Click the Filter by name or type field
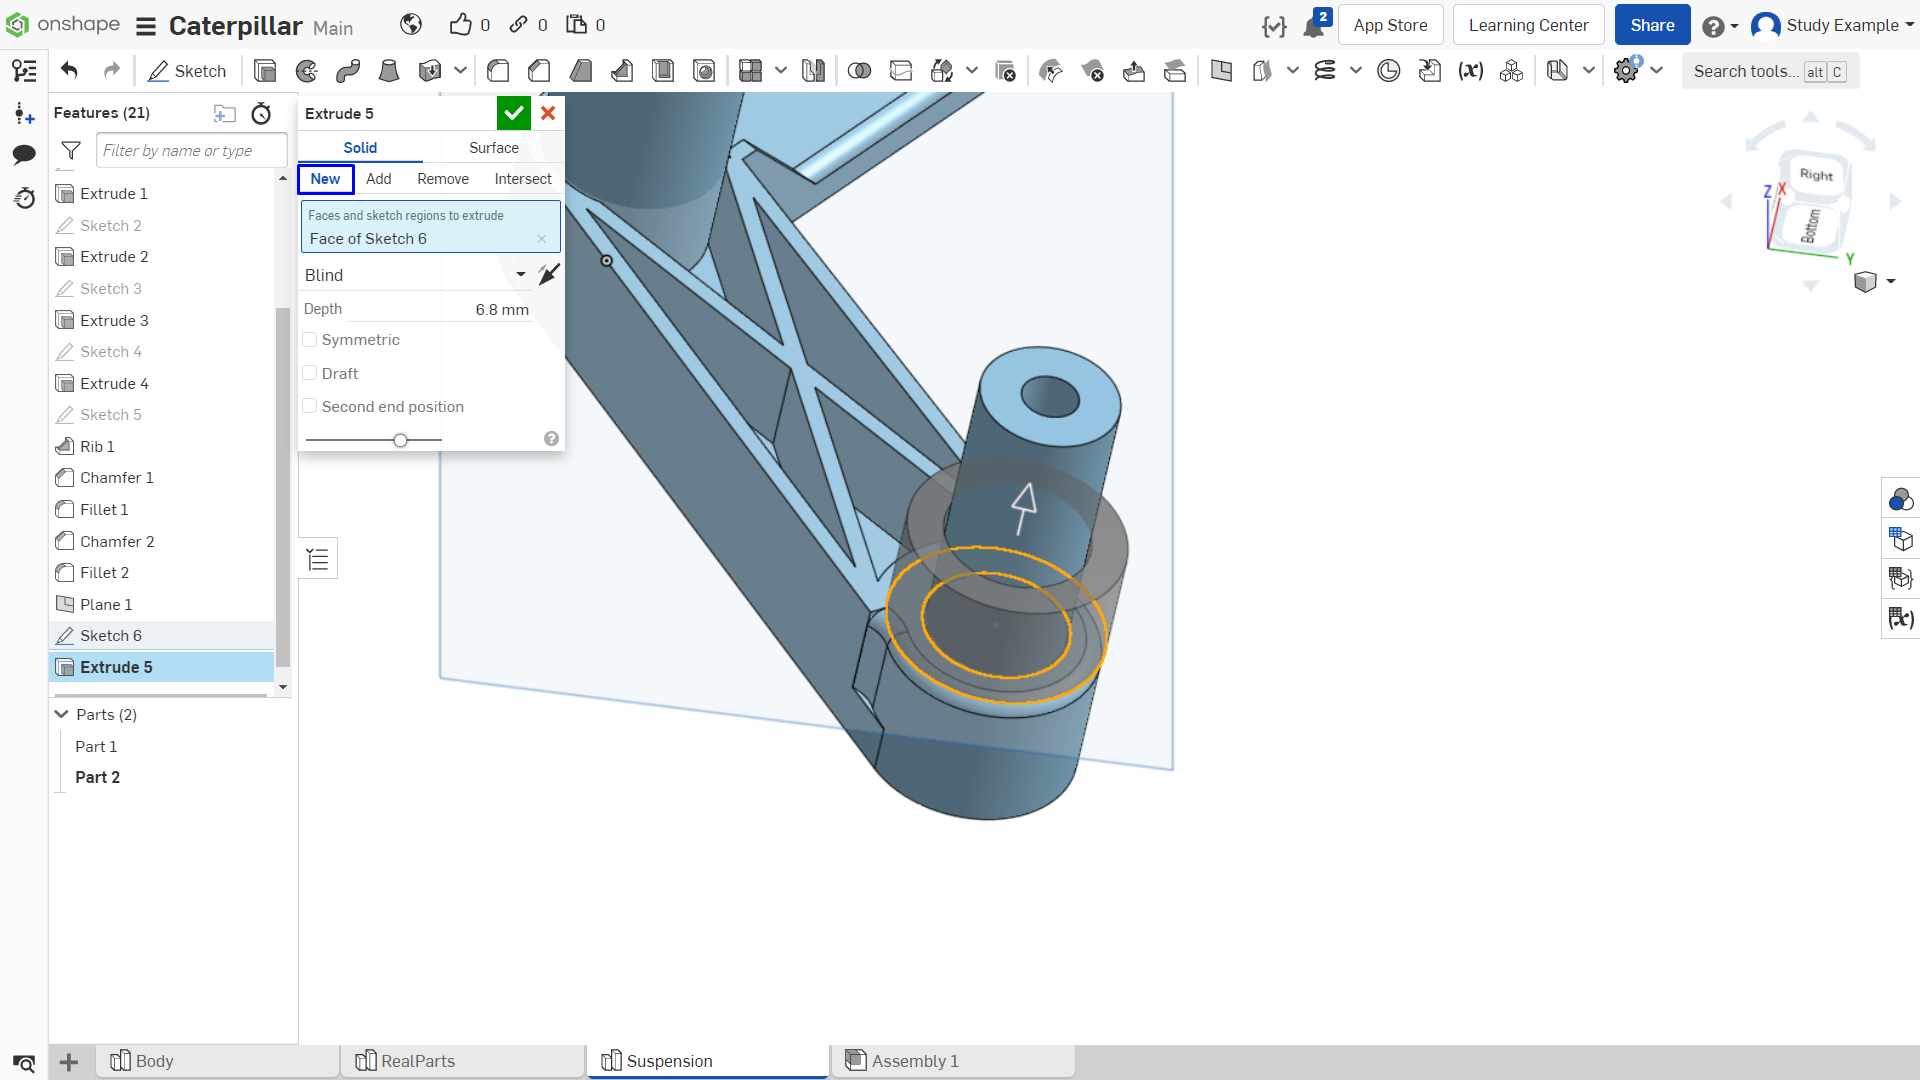This screenshot has height=1080, width=1920. pos(191,151)
